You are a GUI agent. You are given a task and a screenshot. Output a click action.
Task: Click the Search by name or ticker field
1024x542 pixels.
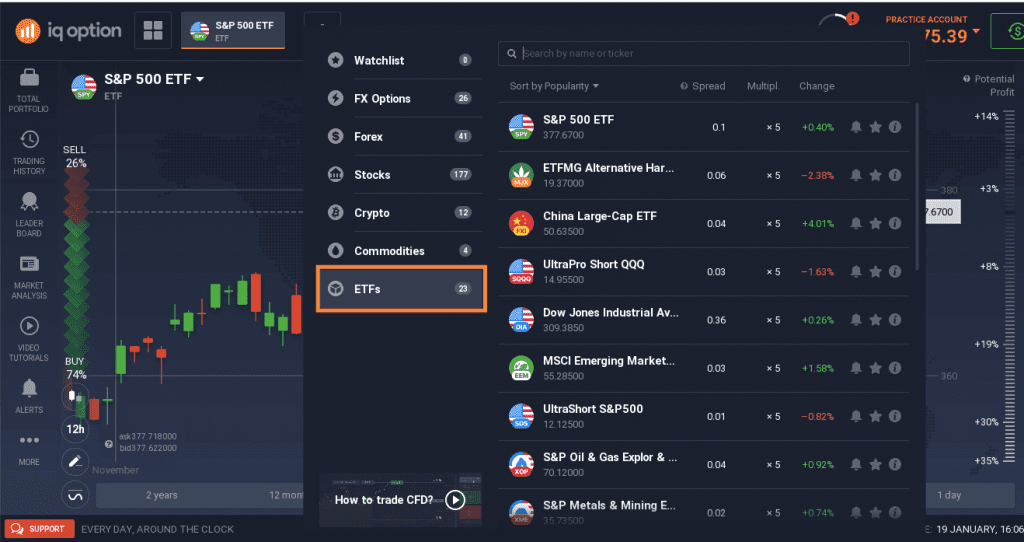pyautogui.click(x=703, y=54)
